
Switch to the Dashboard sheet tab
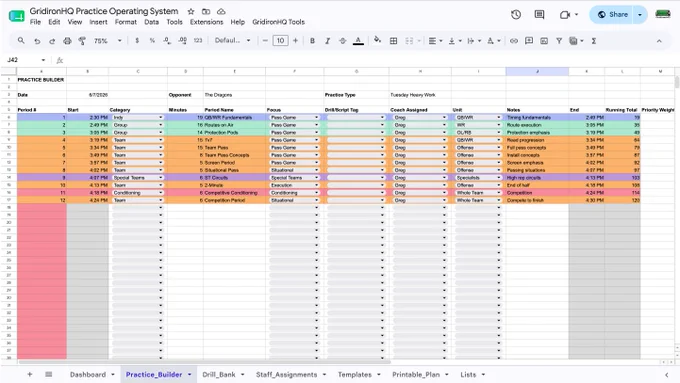pyautogui.click(x=88, y=374)
